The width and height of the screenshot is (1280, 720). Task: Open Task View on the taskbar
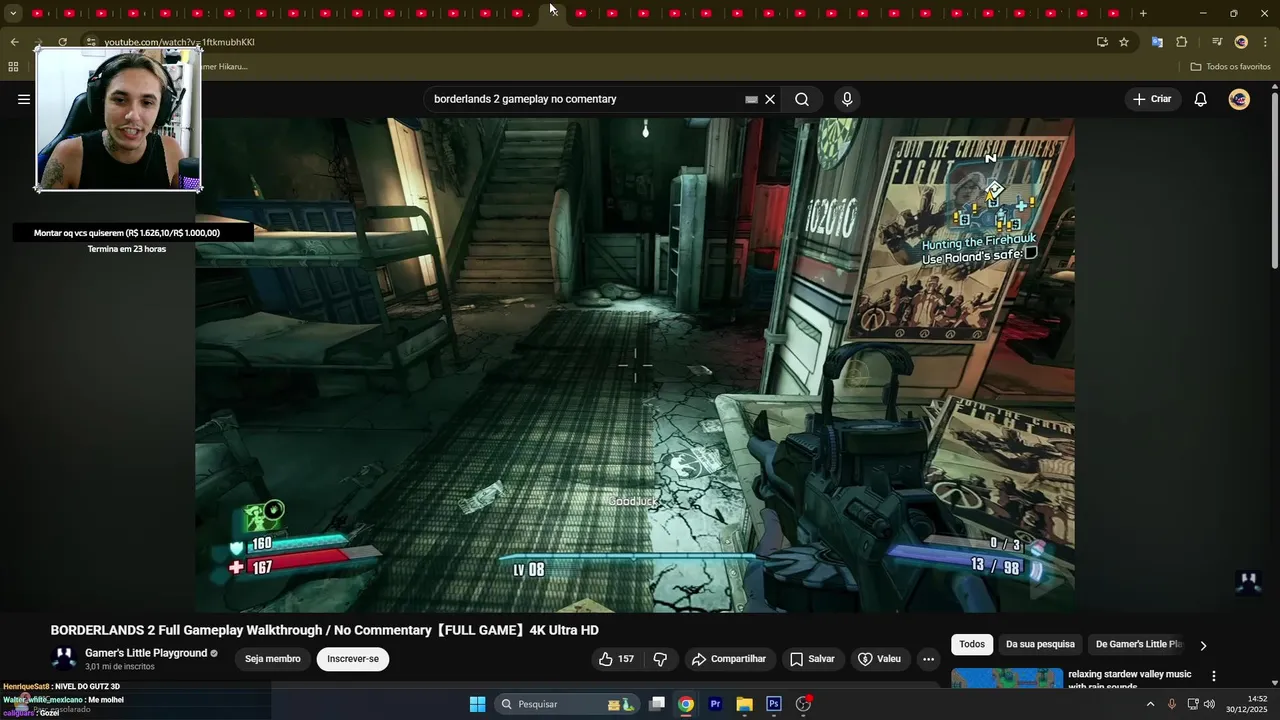click(657, 704)
